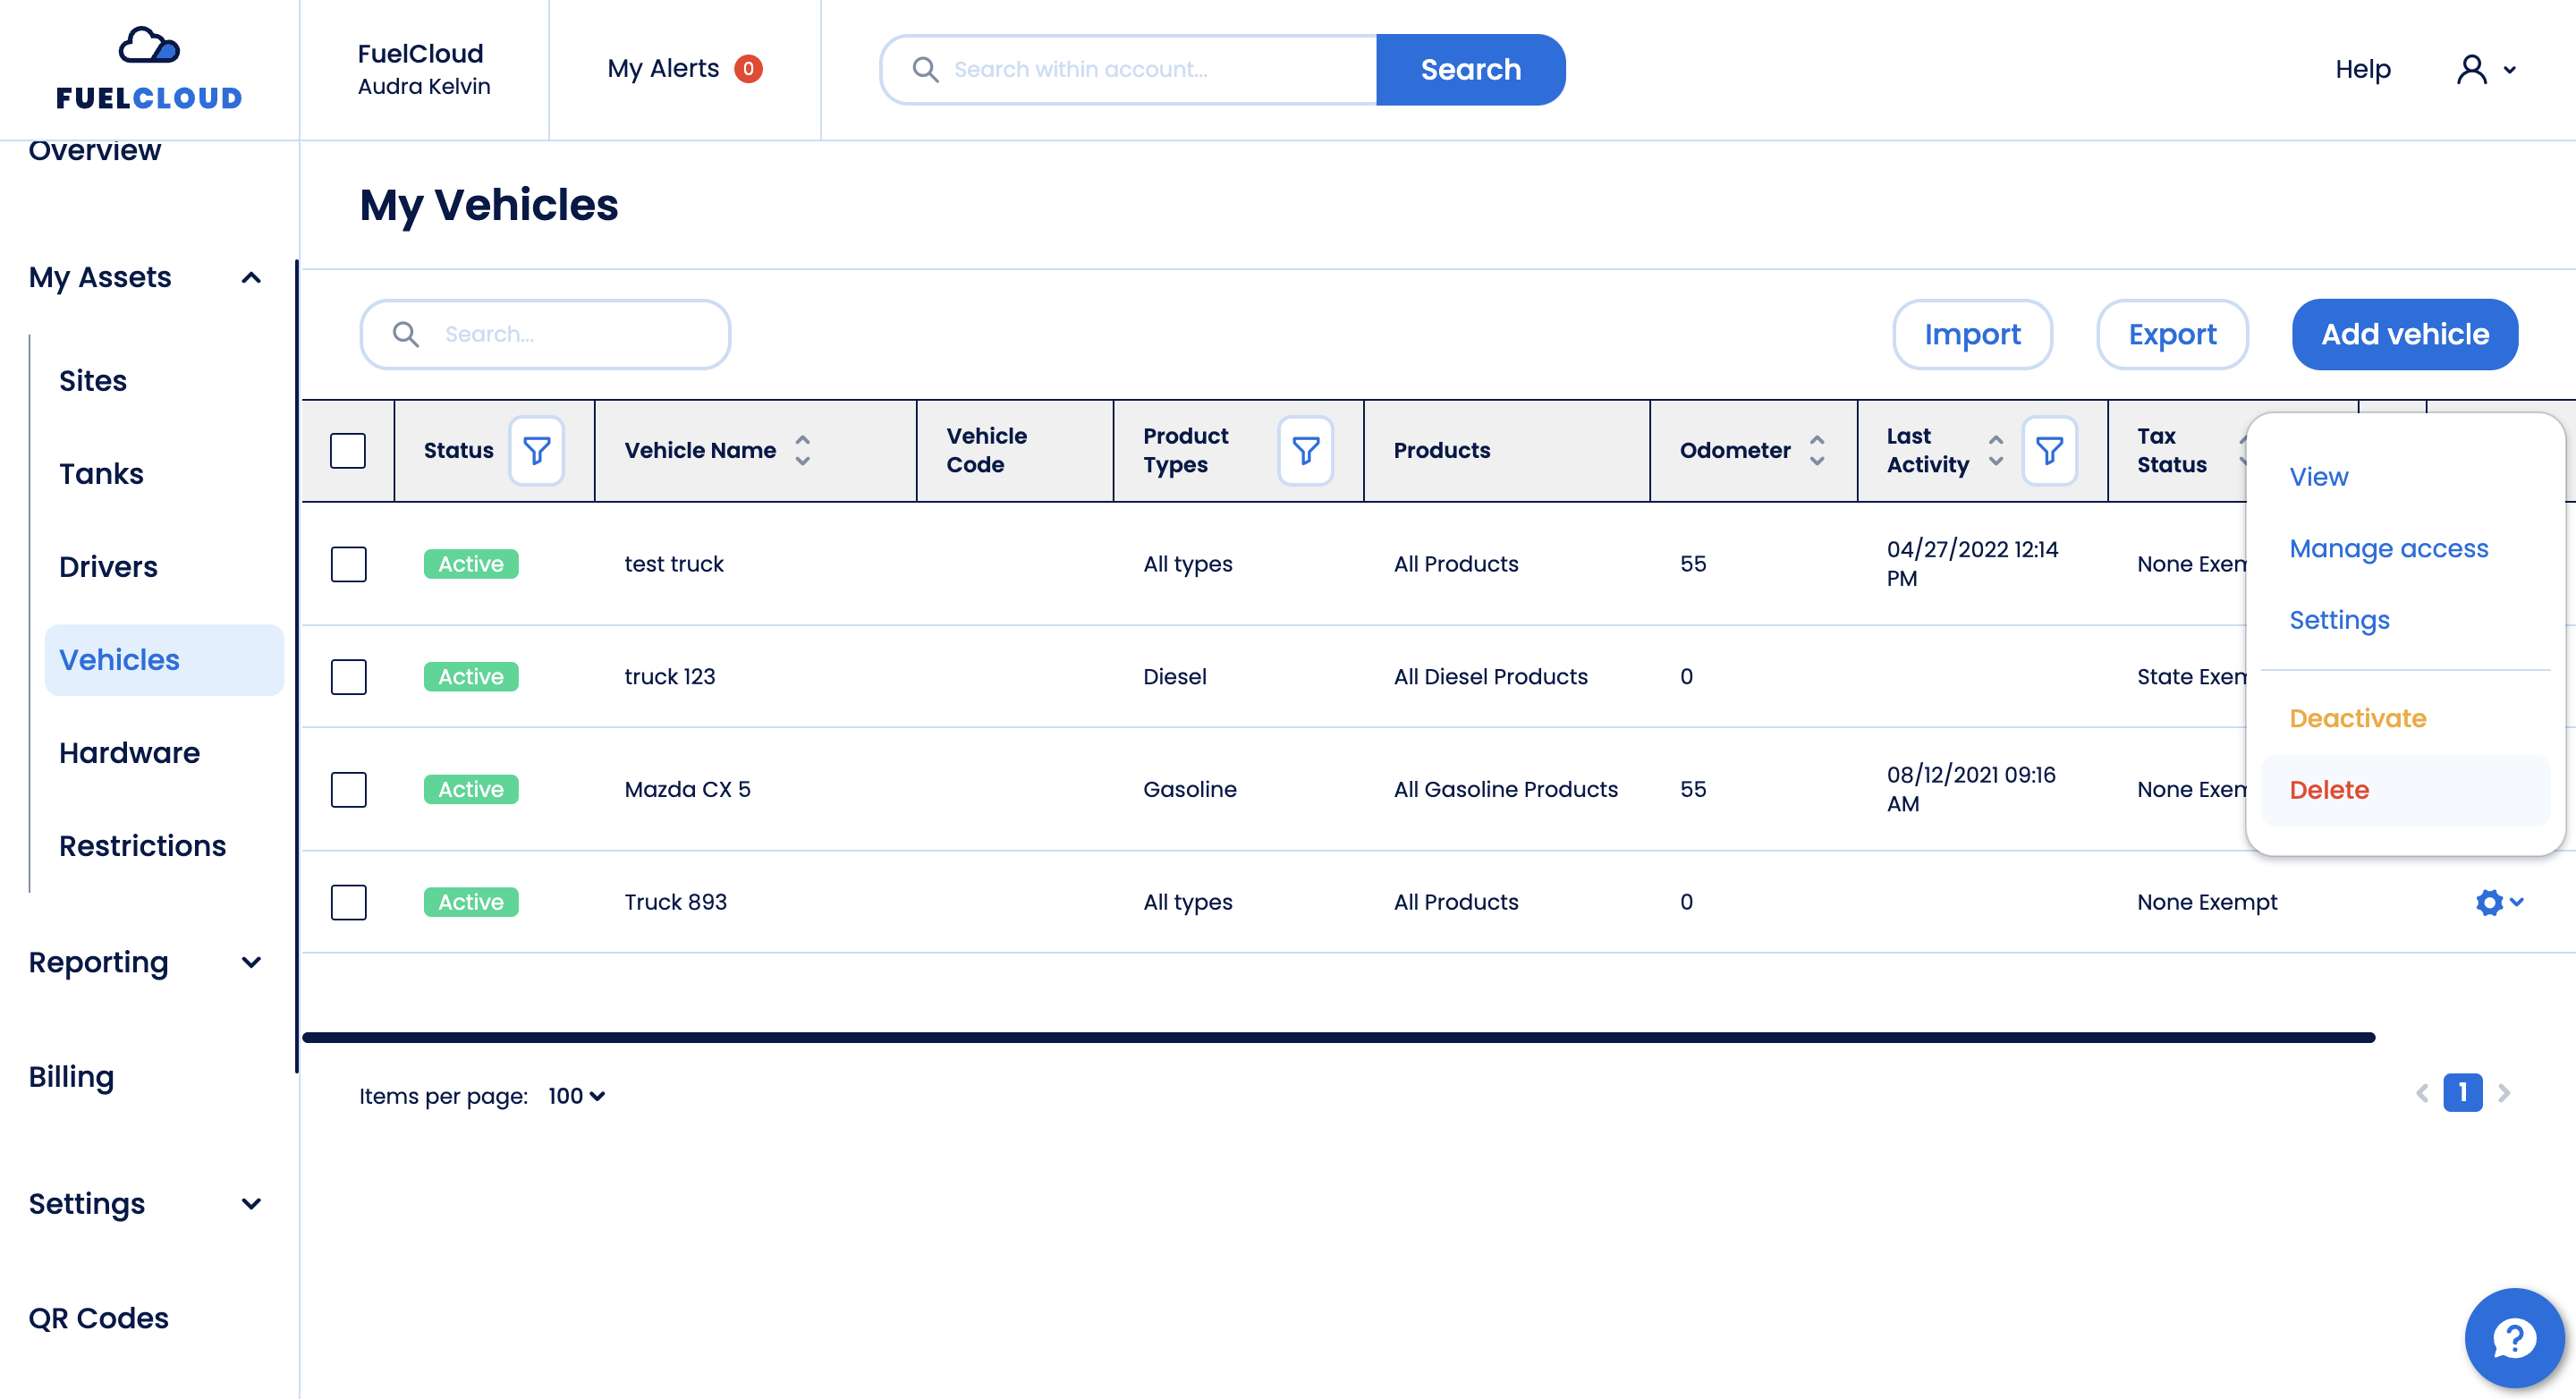Choose Delete from the context menu
The width and height of the screenshot is (2576, 1399).
point(2328,789)
